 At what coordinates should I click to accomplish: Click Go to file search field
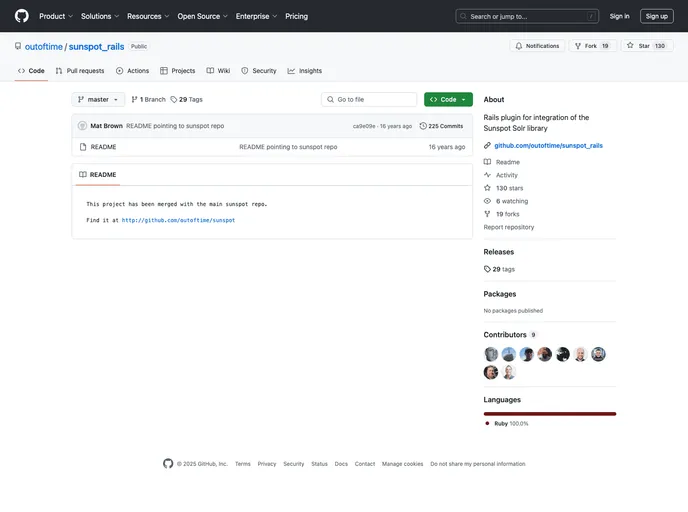tap(369, 100)
